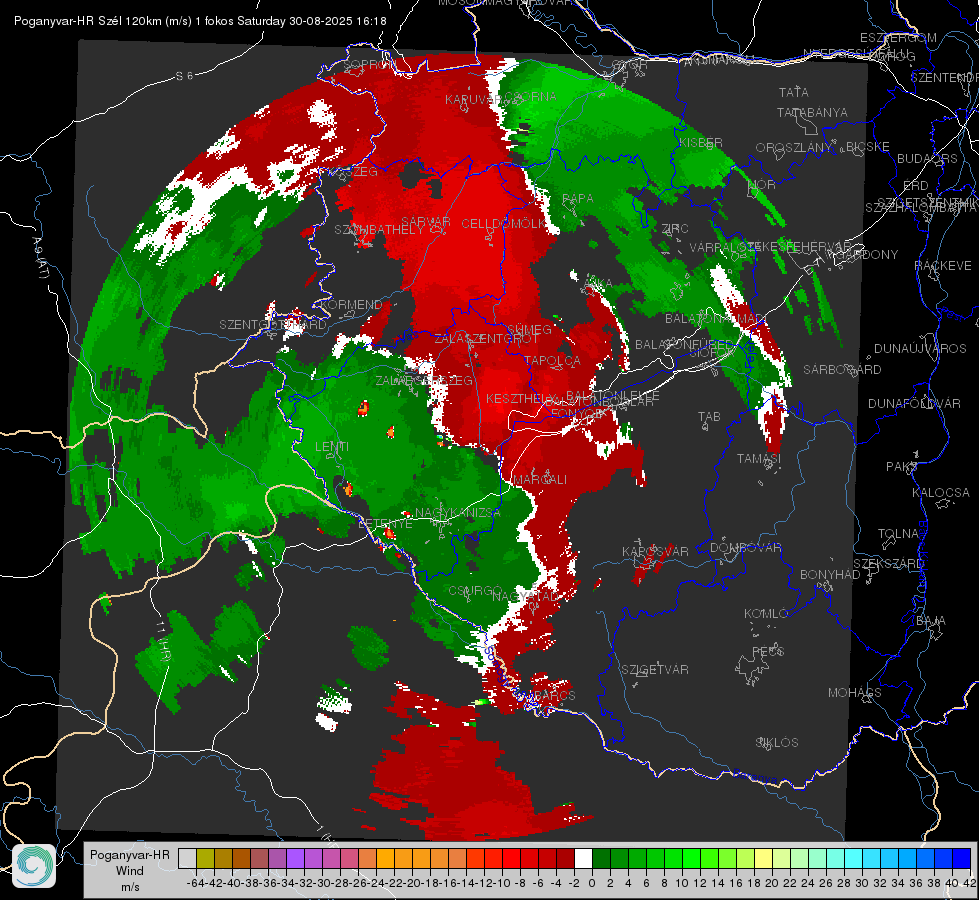Pick the dark blue last legend swatch
The width and height of the screenshot is (979, 900).
pyautogui.click(x=962, y=858)
